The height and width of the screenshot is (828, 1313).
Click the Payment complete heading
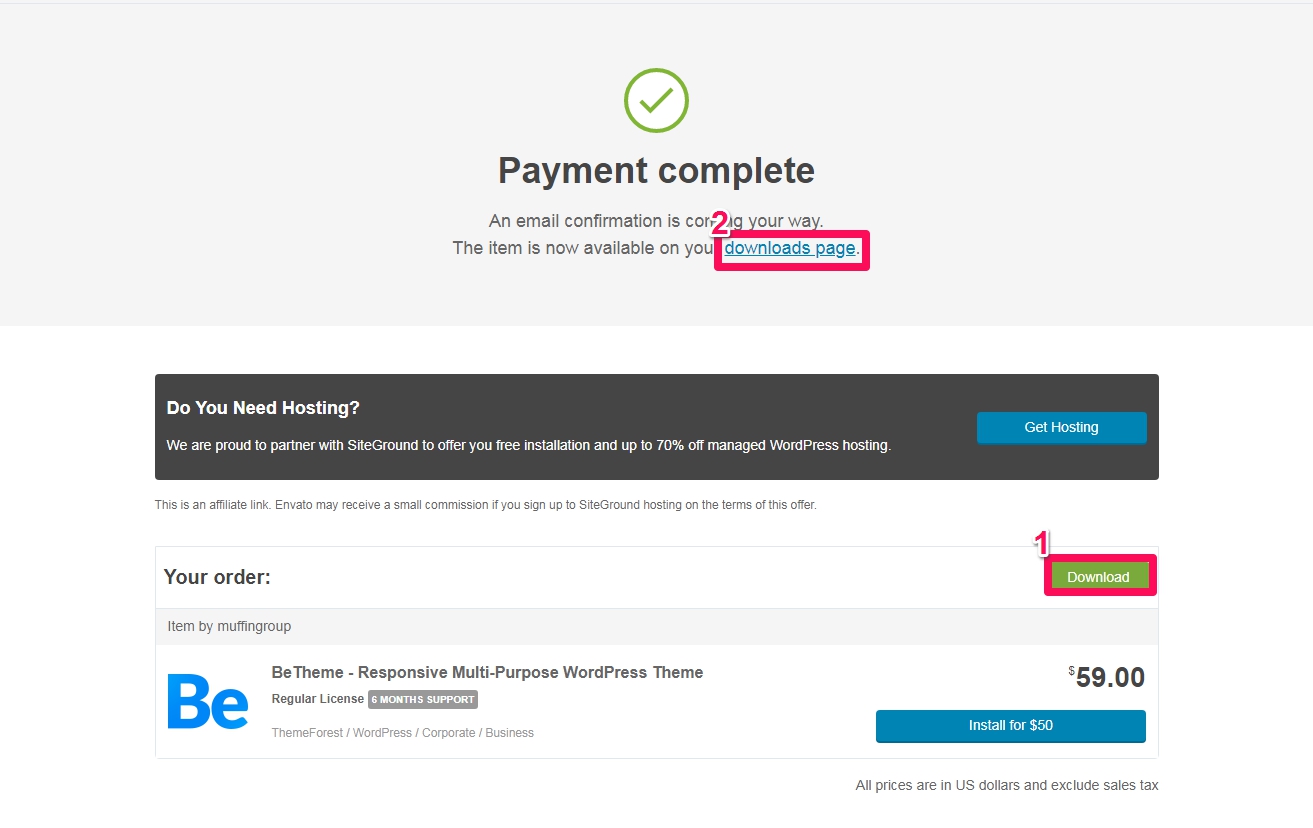click(656, 171)
